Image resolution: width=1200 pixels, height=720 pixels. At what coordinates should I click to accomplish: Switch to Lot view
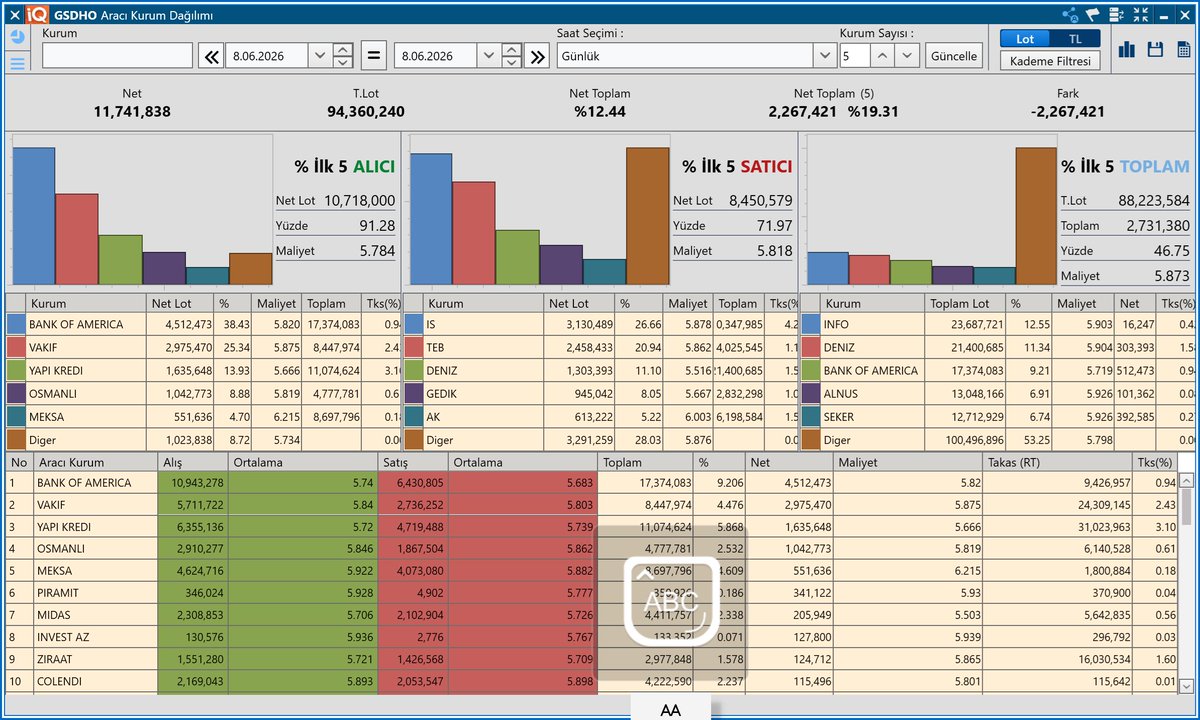pos(1025,39)
